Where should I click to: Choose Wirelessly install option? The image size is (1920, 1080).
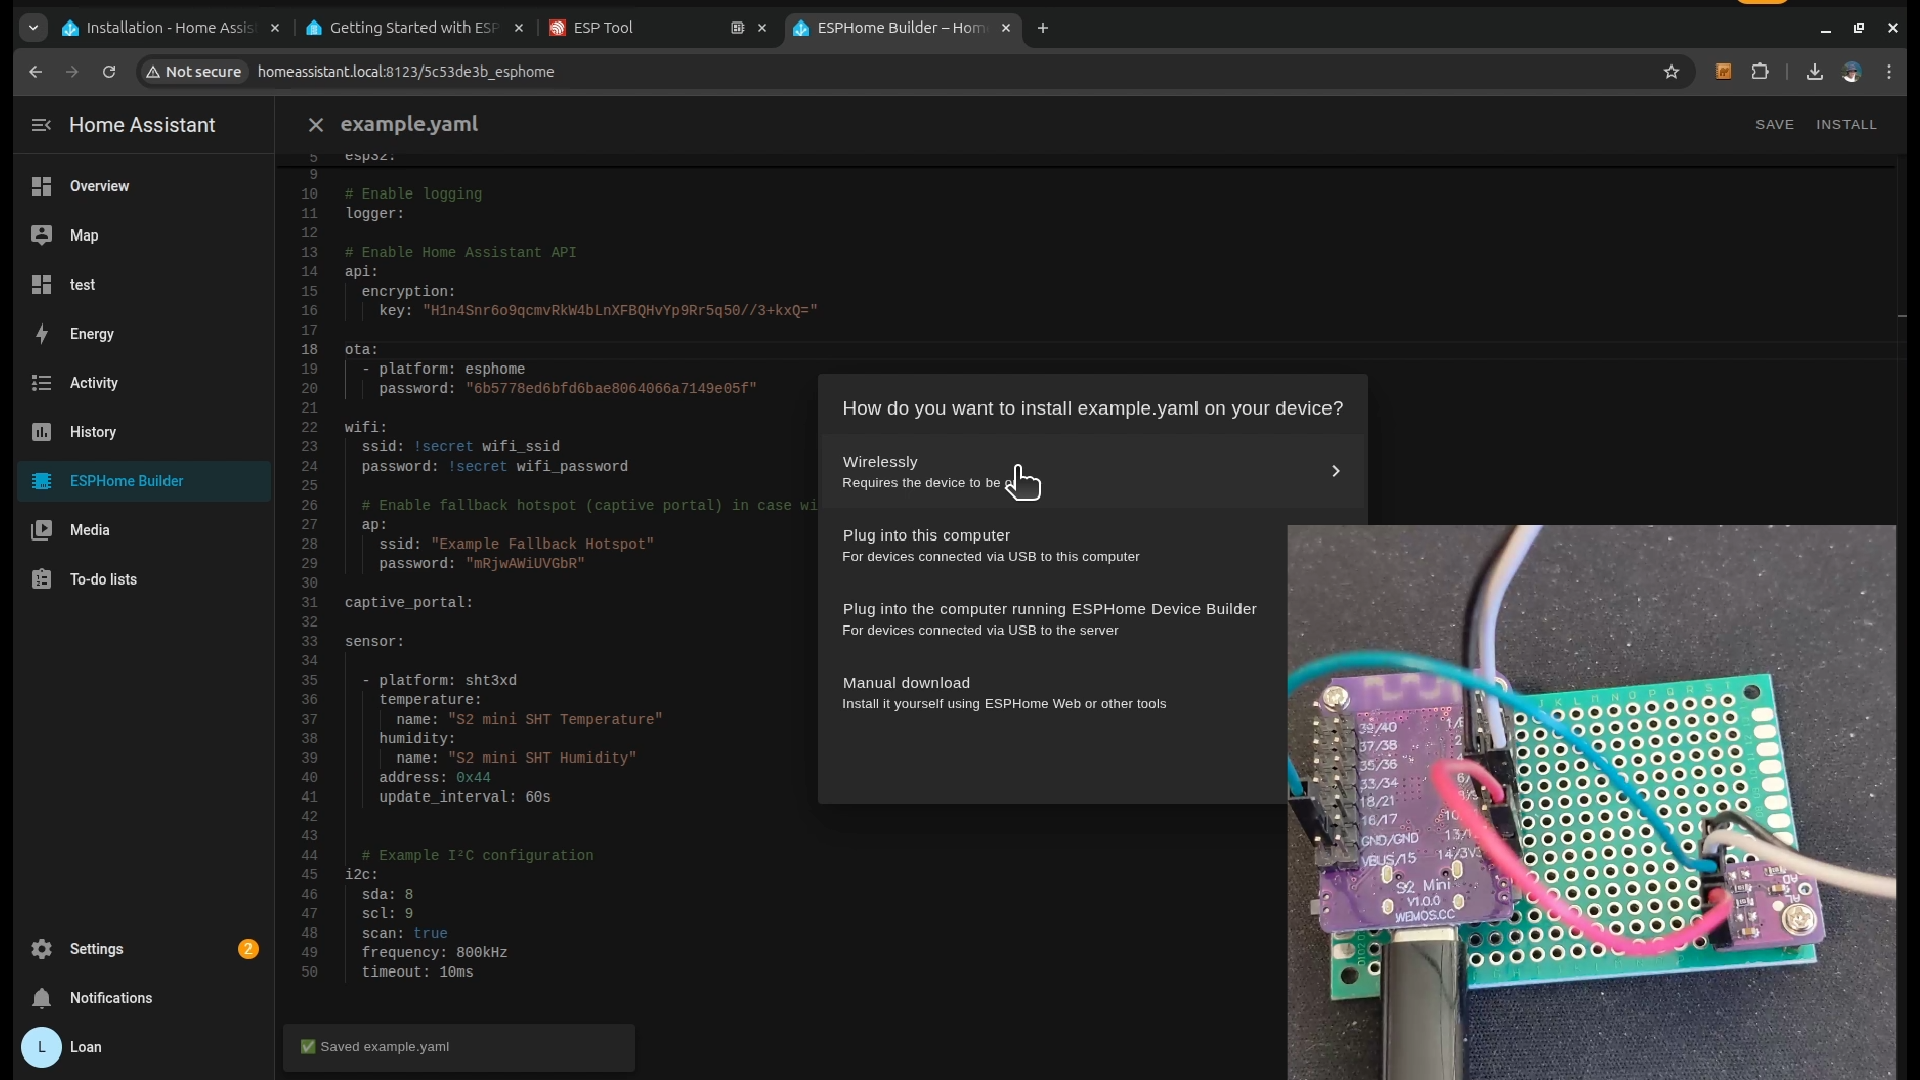pyautogui.click(x=1092, y=471)
